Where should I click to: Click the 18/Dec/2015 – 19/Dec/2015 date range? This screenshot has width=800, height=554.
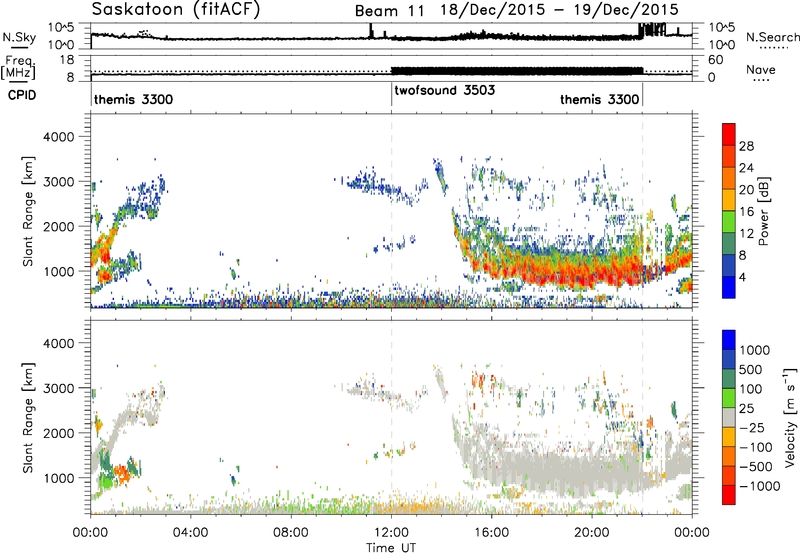(560, 9)
